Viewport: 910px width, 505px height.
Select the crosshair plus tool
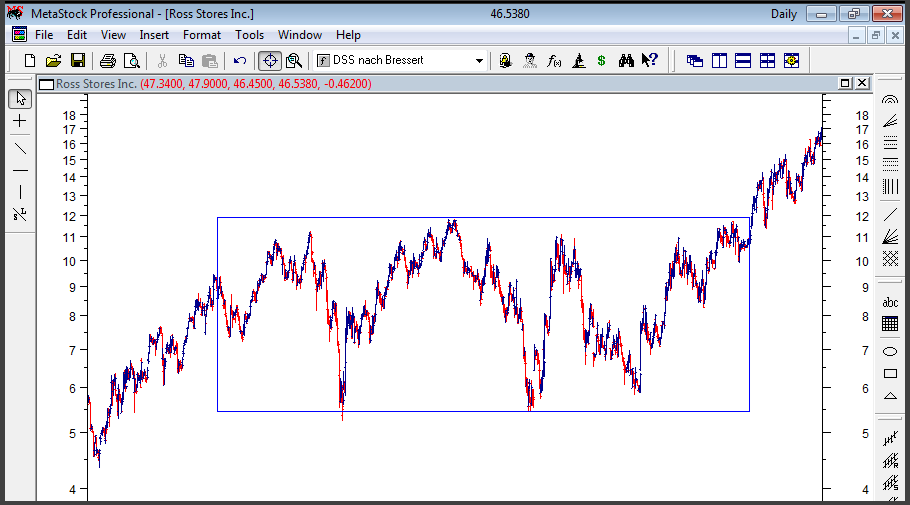pos(20,121)
